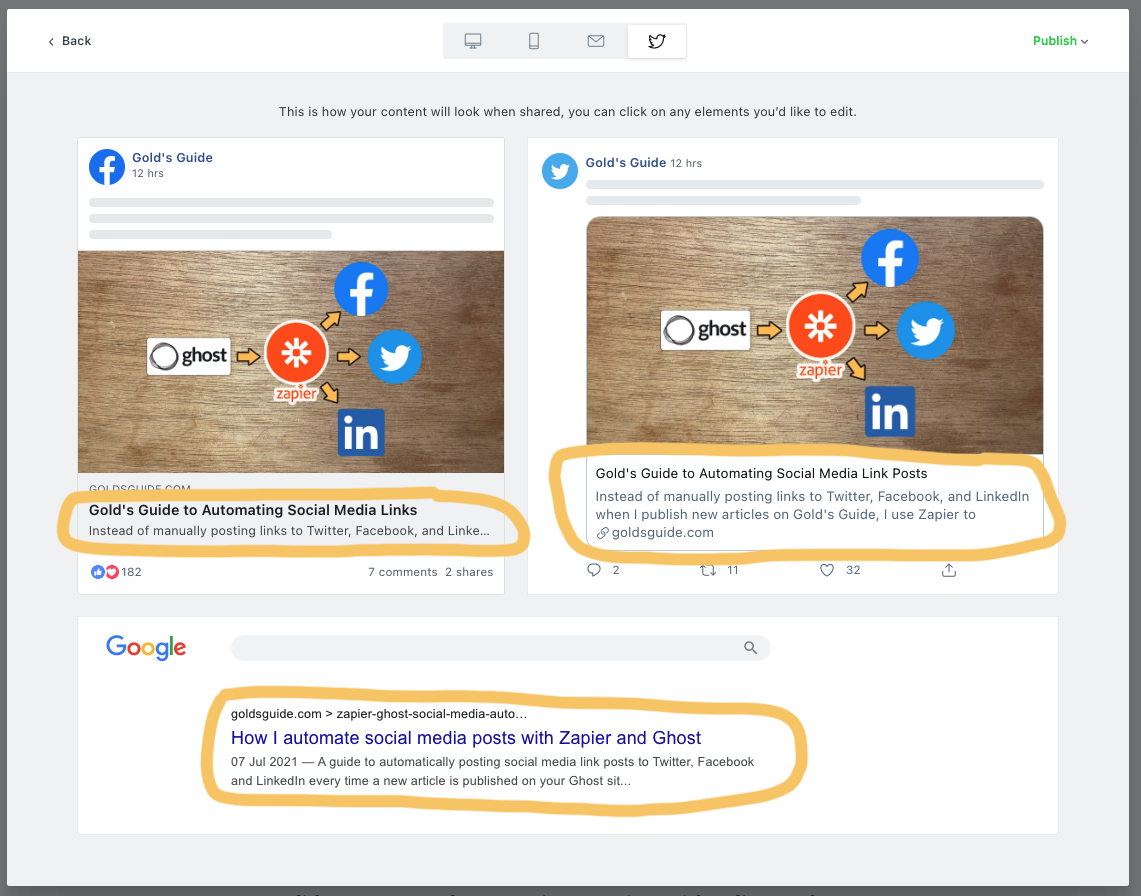Click the Twitter retweet icon
Screen dimensions: 1141x896
click(707, 570)
